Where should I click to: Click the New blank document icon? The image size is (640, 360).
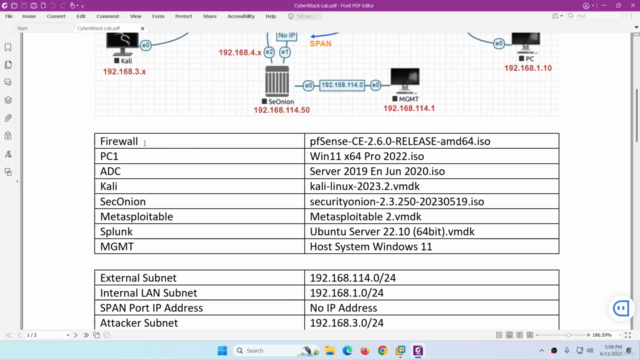pyautogui.click(x=43, y=6)
